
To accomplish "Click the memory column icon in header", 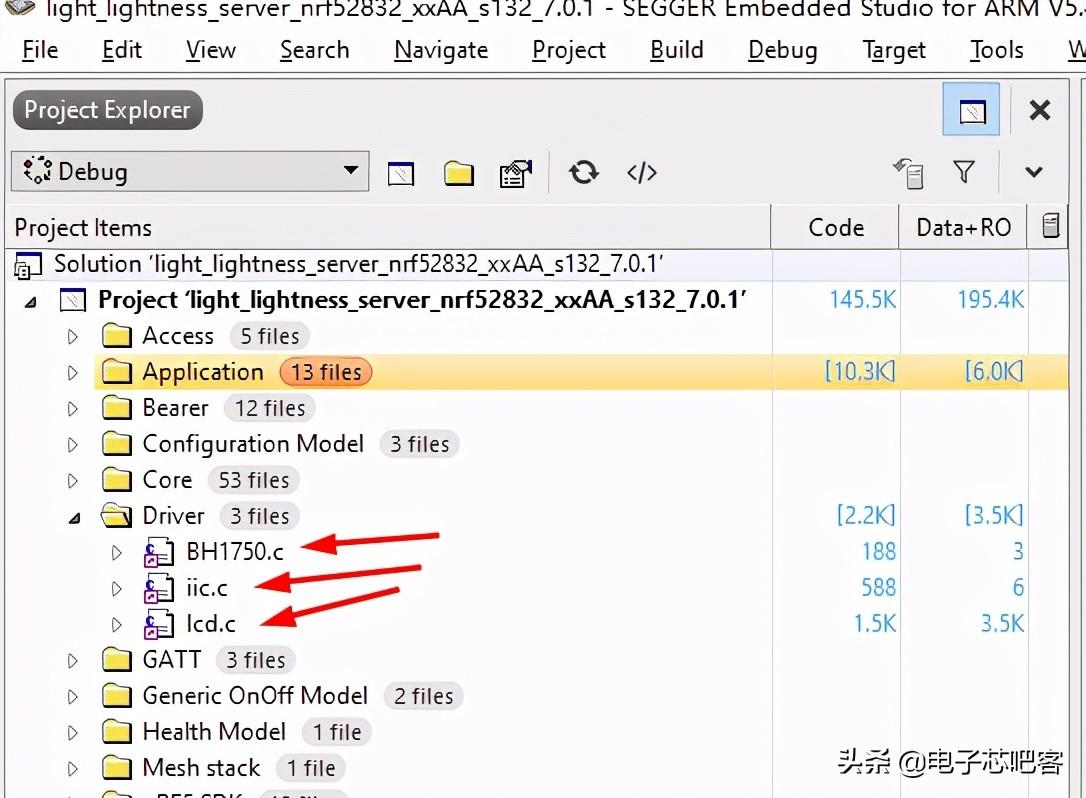I will (1050, 226).
